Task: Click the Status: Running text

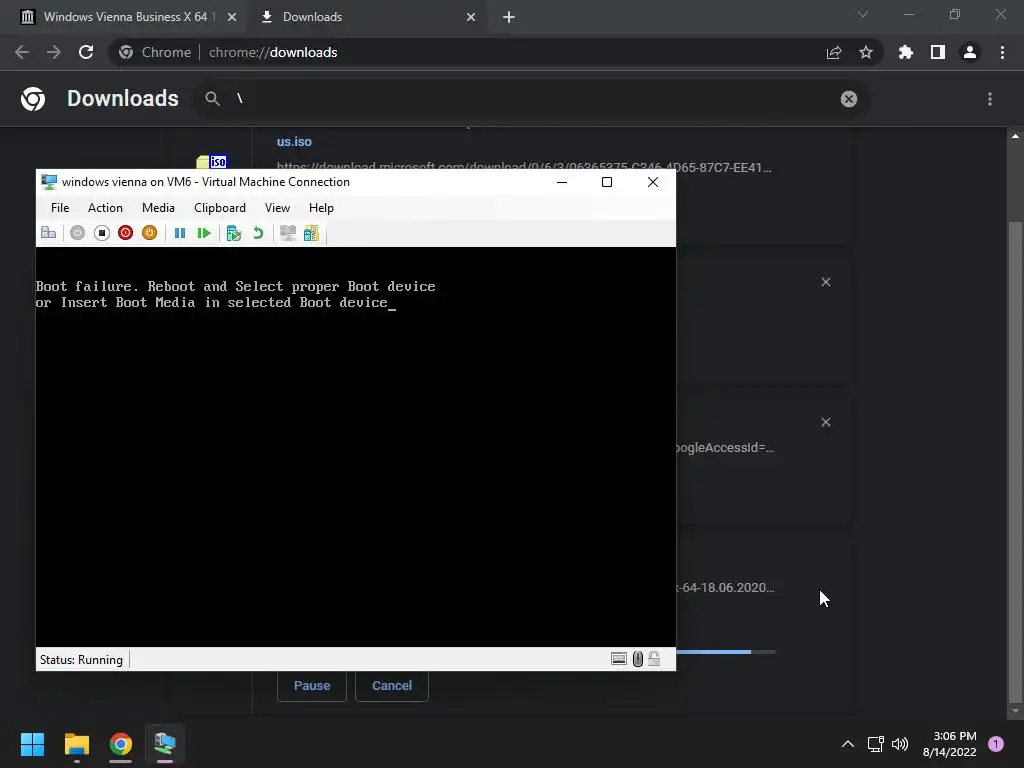Action: click(81, 660)
